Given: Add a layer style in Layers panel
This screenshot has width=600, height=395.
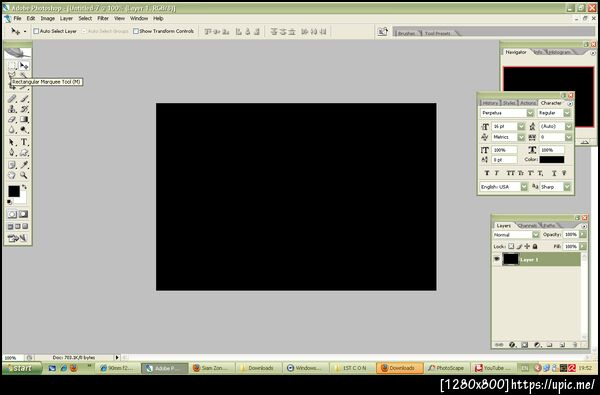Looking at the screenshot, I should click(512, 345).
